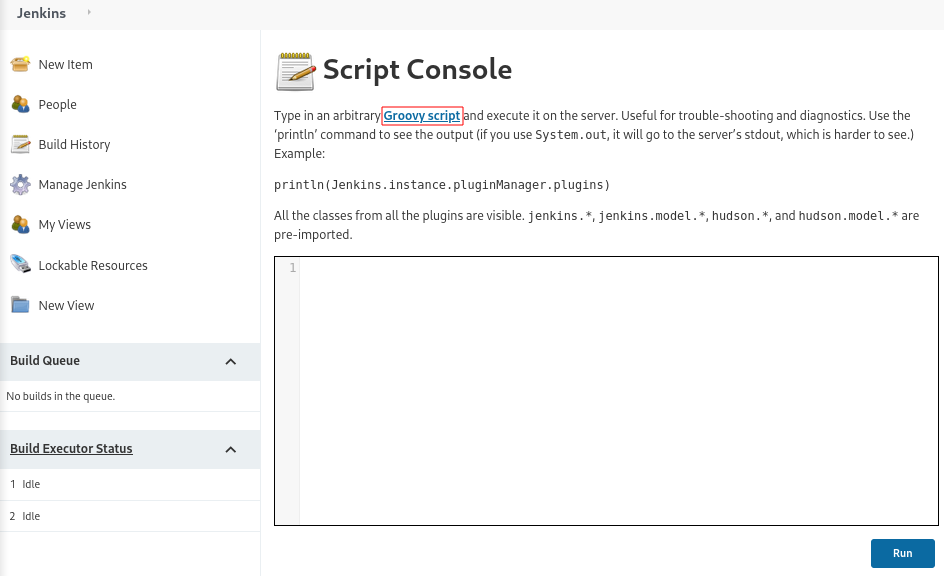Open the Build History menu text

tap(75, 144)
